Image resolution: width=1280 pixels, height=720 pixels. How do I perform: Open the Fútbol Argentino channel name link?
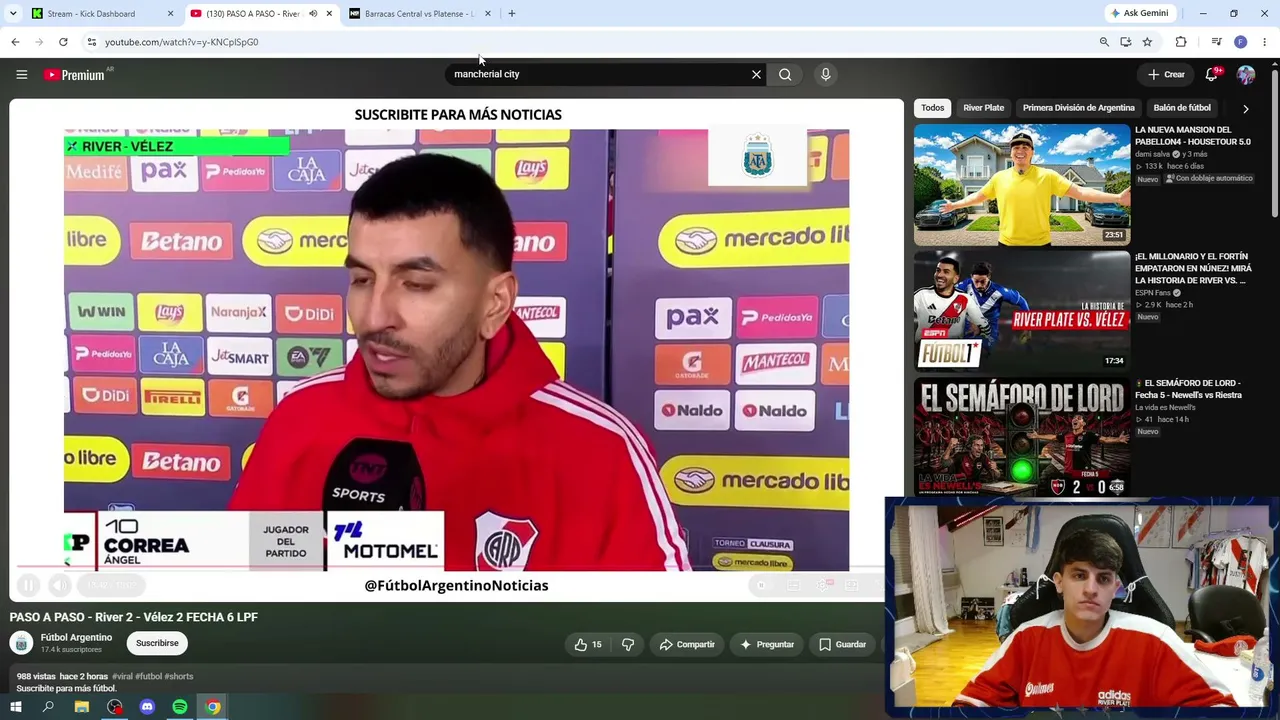pyautogui.click(x=76, y=637)
